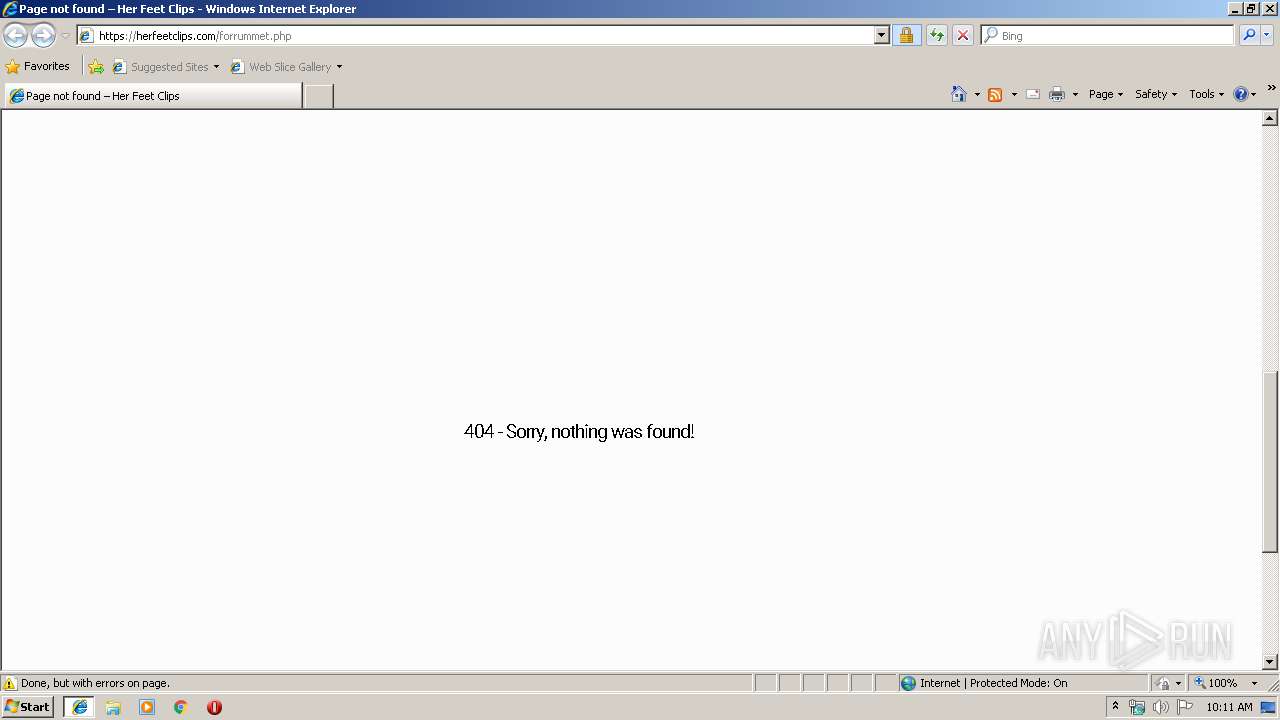The width and height of the screenshot is (1280, 720).
Task: Click 'Done, but with errors on page' status
Action: pos(96,684)
